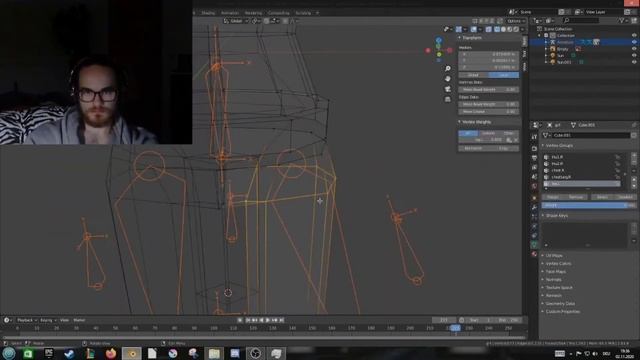Jump to timeline end frame button
This screenshot has width=640, height=360.
282,320
